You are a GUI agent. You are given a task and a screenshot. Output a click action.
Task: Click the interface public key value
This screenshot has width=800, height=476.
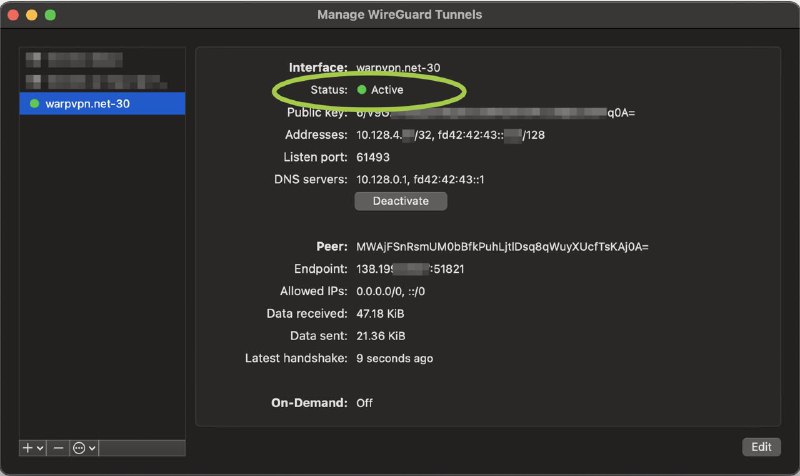(x=495, y=113)
